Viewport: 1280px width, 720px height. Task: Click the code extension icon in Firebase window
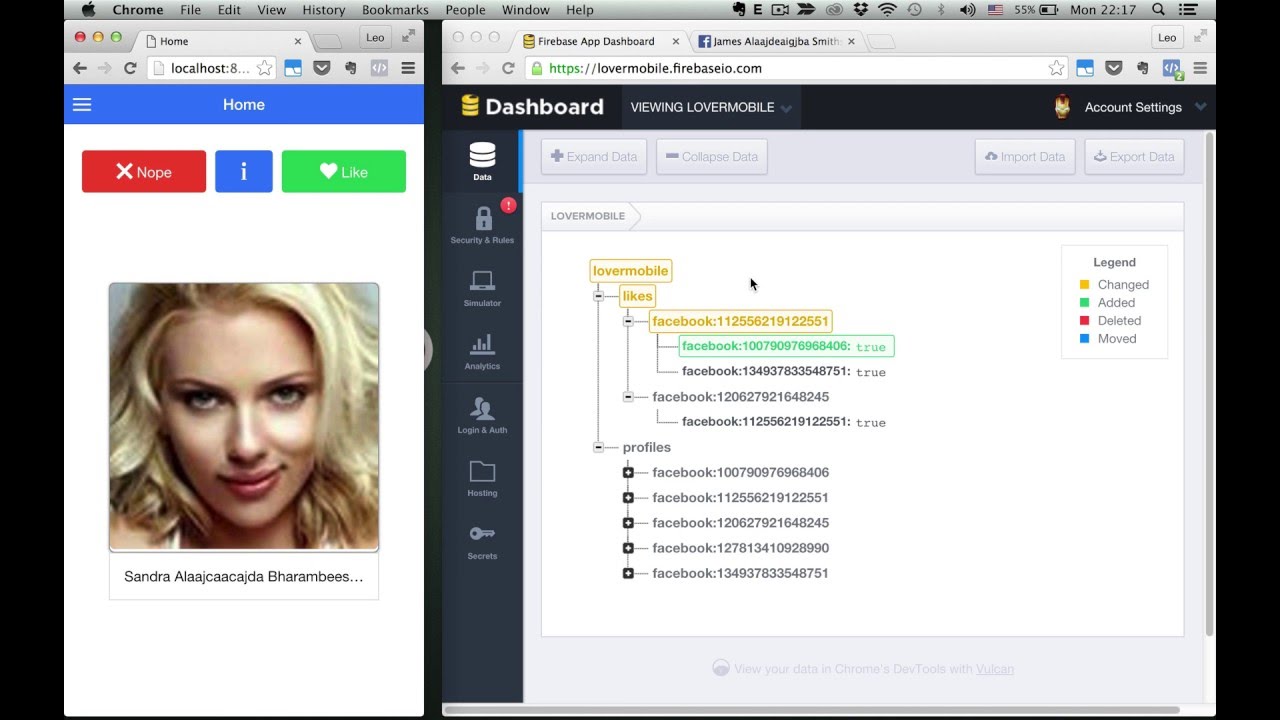[1171, 68]
